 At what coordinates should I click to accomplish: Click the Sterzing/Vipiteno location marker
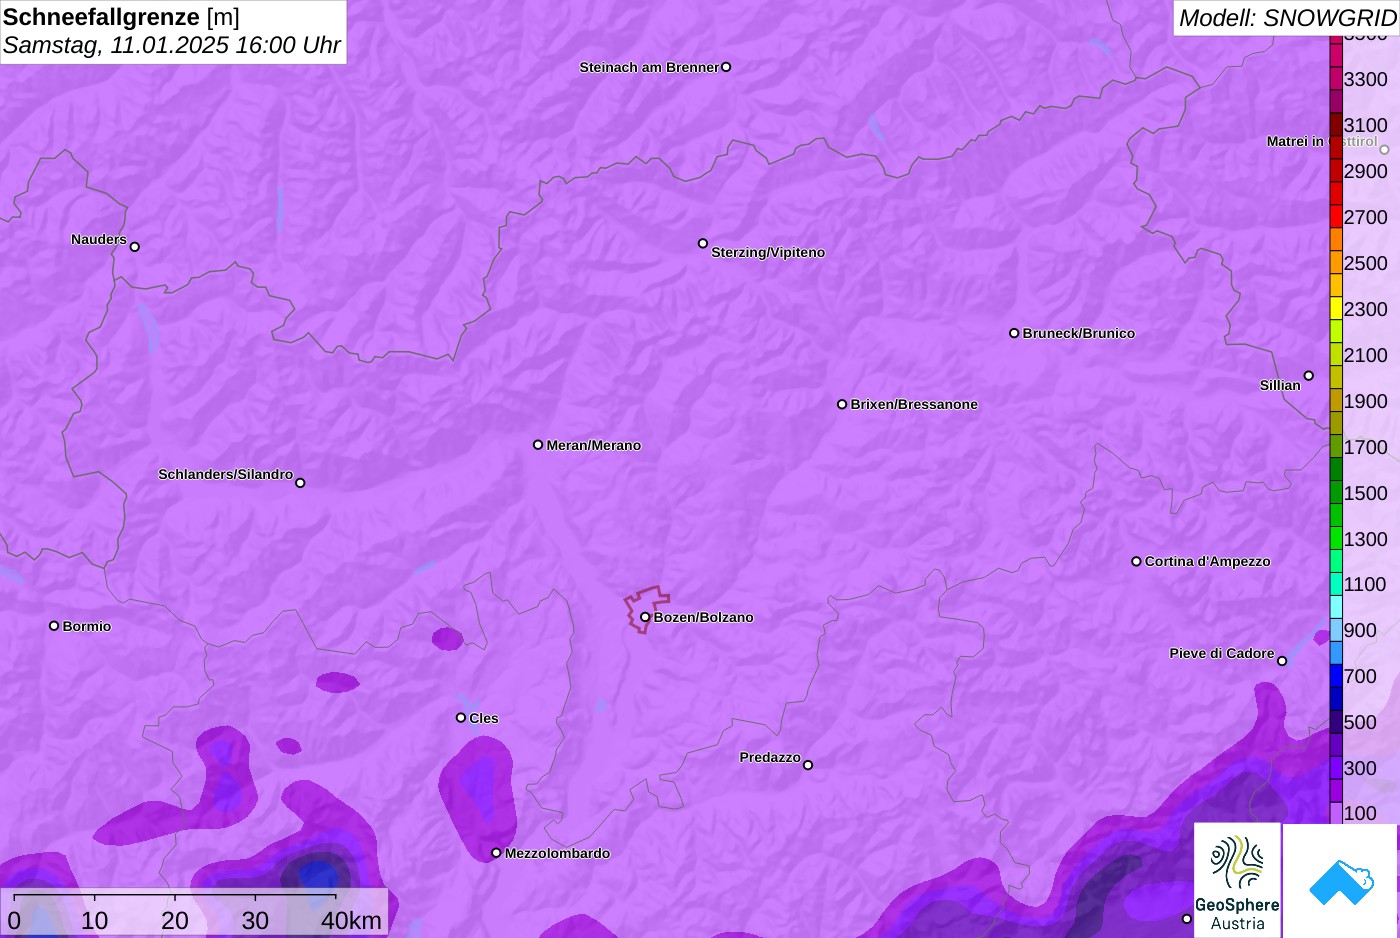tap(703, 243)
